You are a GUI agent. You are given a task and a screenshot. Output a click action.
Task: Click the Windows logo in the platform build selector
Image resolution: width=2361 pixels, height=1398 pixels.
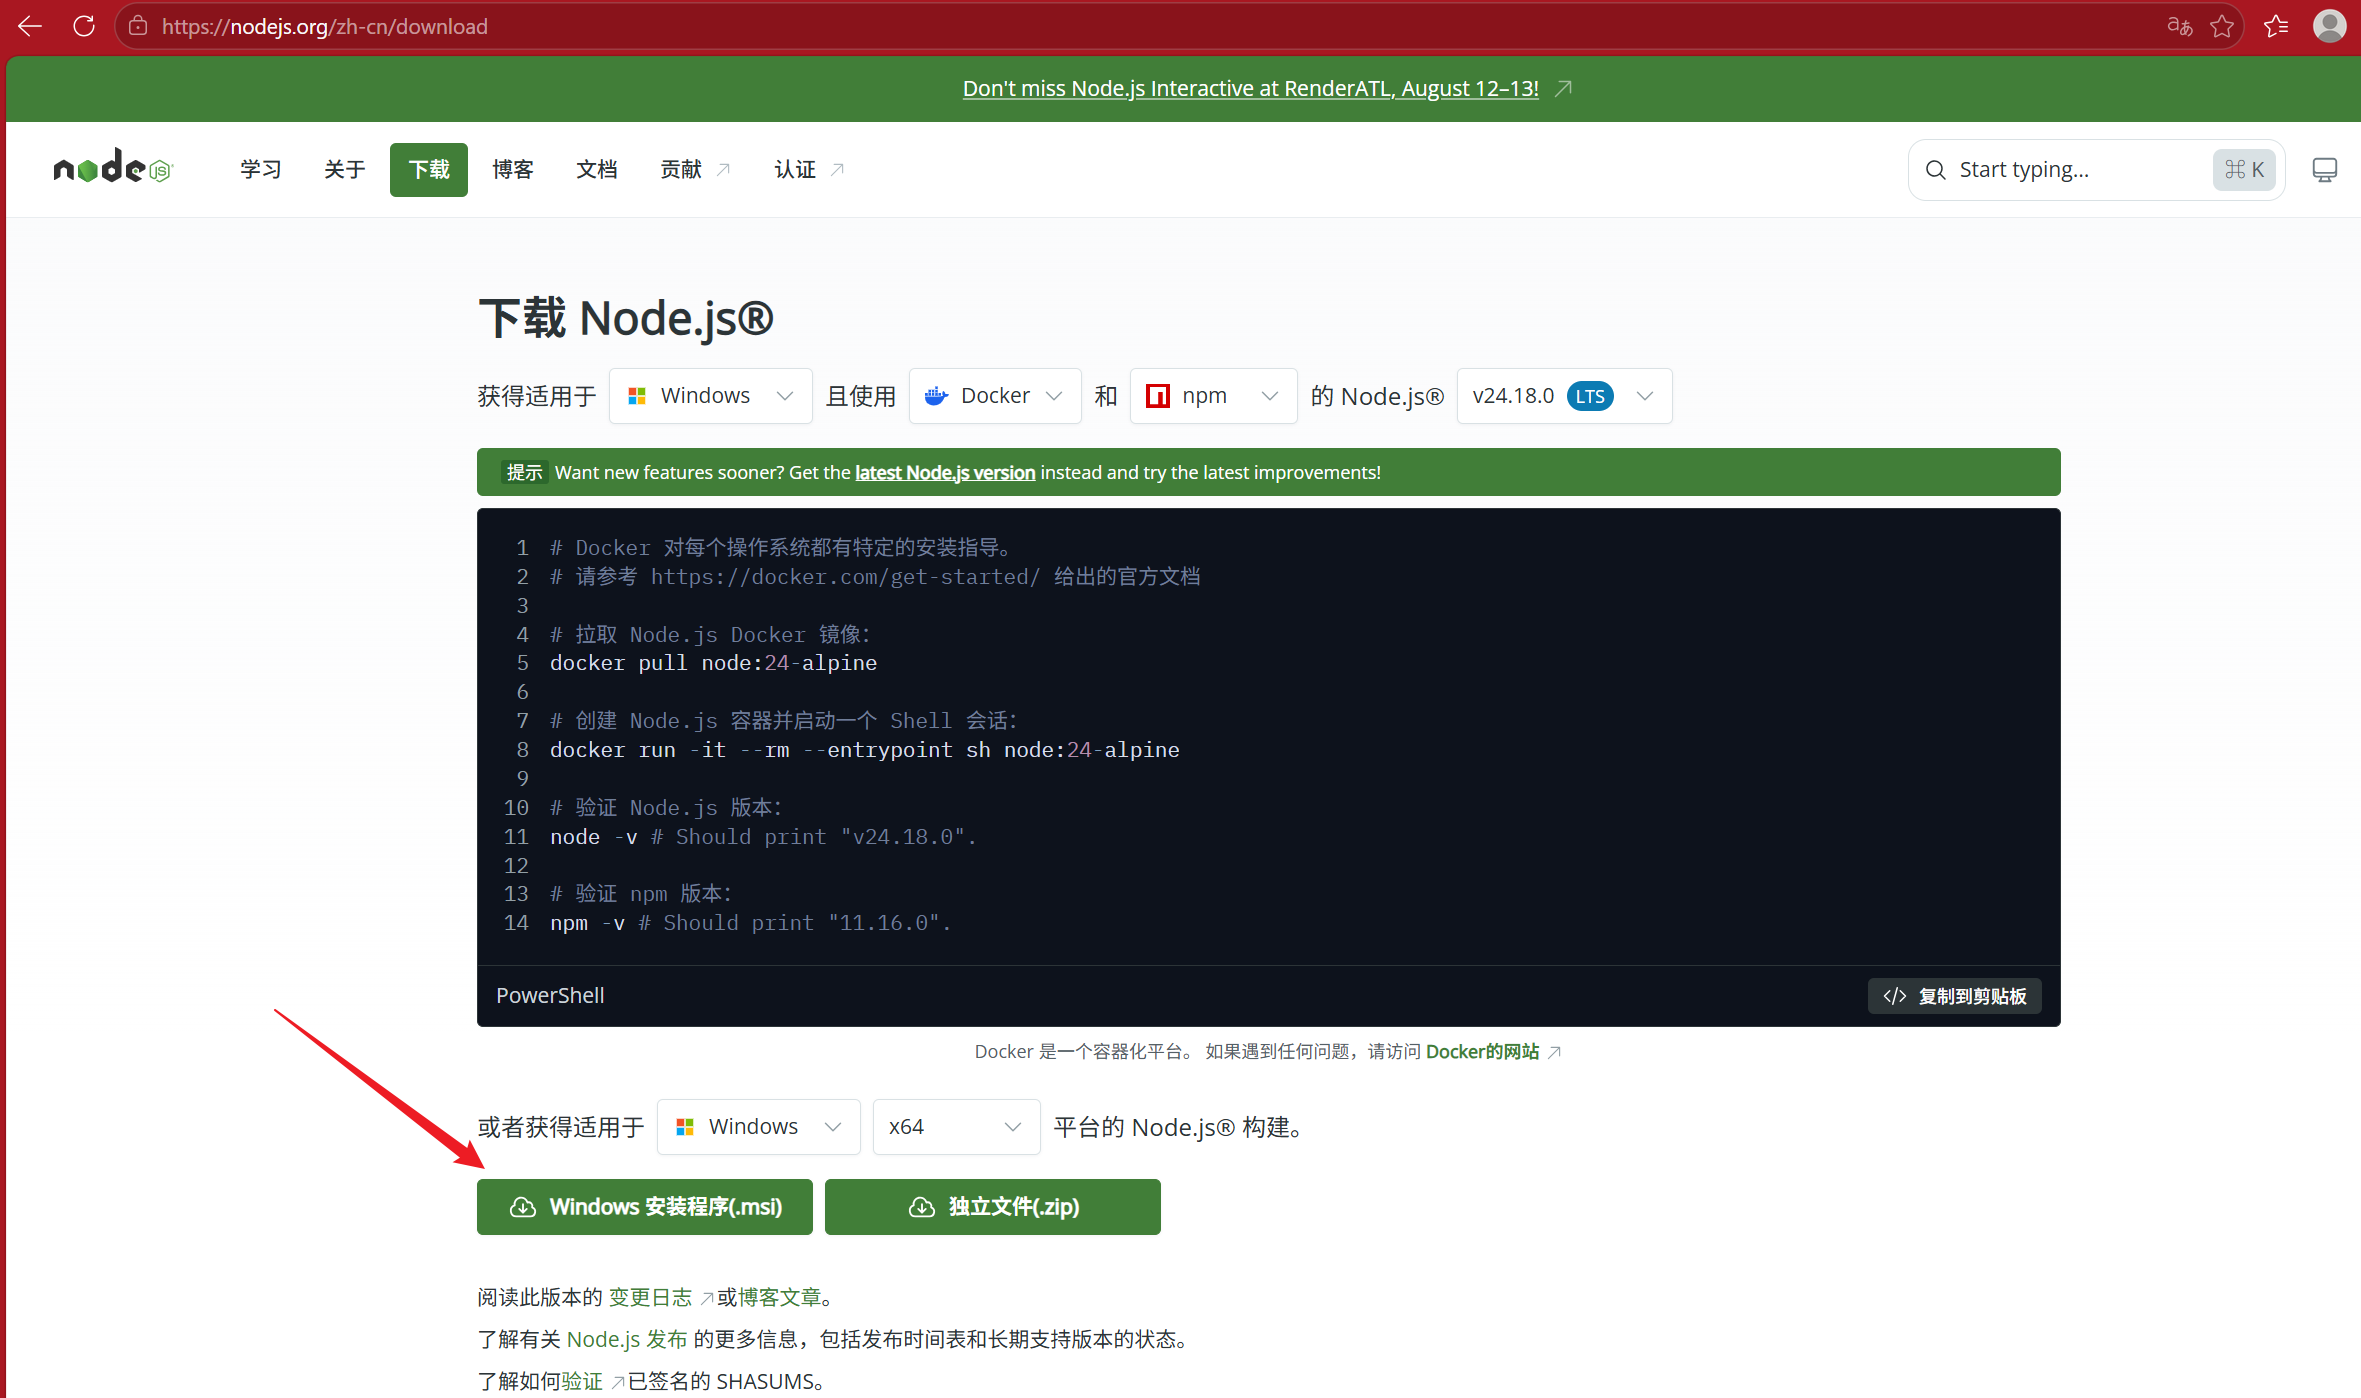pos(685,1127)
